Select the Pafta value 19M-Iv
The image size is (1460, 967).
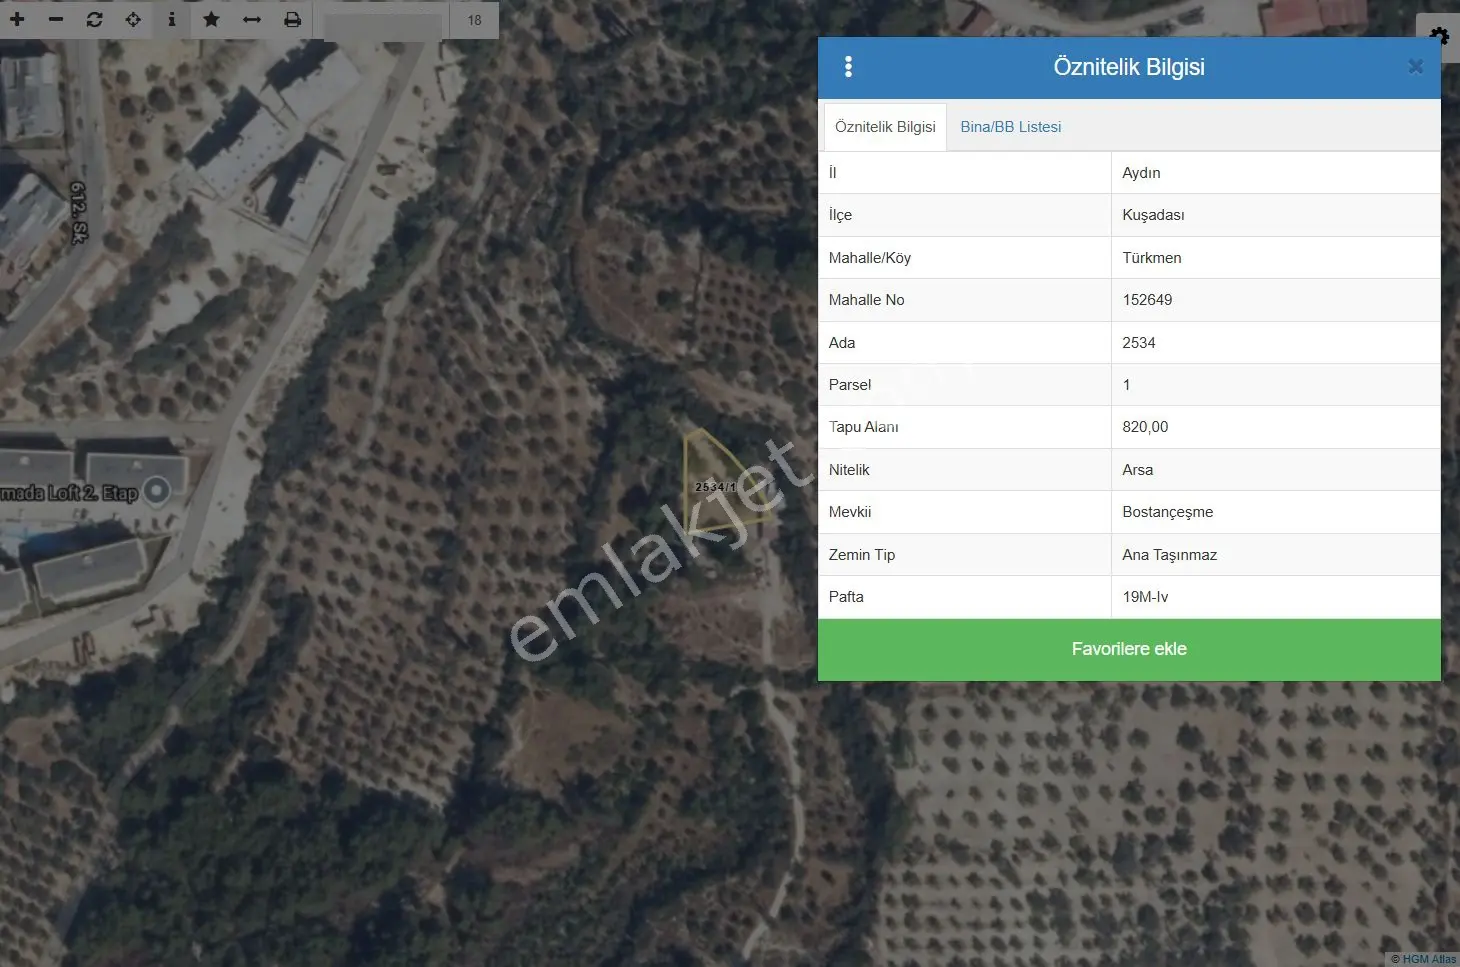1145,597
